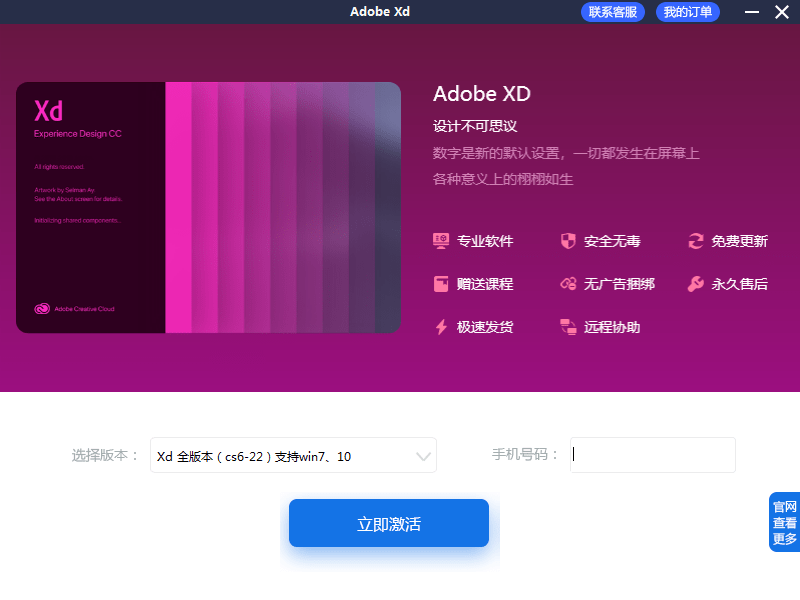
Task: Click the 极速发货 lightning bolt icon
Action: 441,327
